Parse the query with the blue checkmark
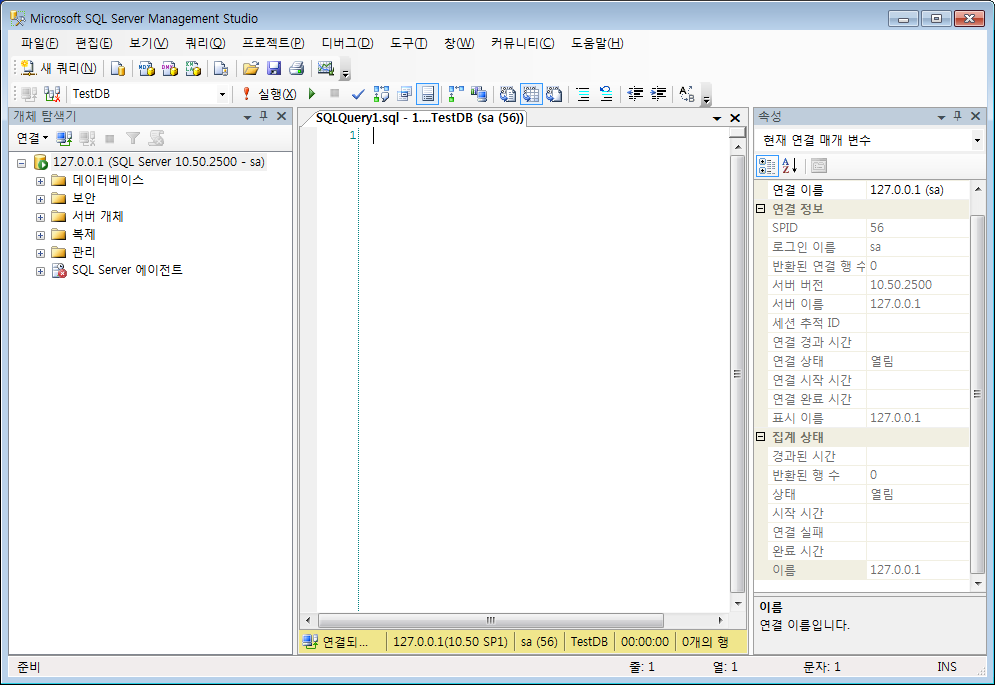995x685 pixels. click(x=358, y=94)
